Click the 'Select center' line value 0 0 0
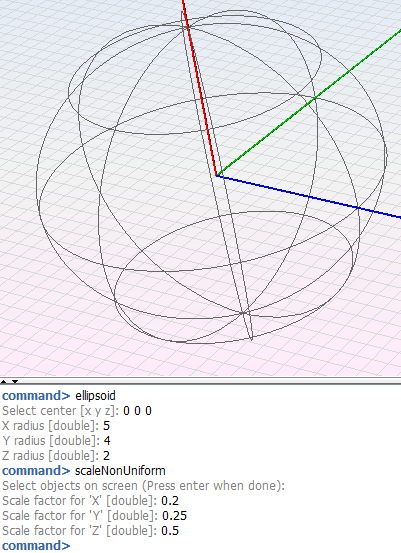The image size is (401, 553). click(138, 411)
